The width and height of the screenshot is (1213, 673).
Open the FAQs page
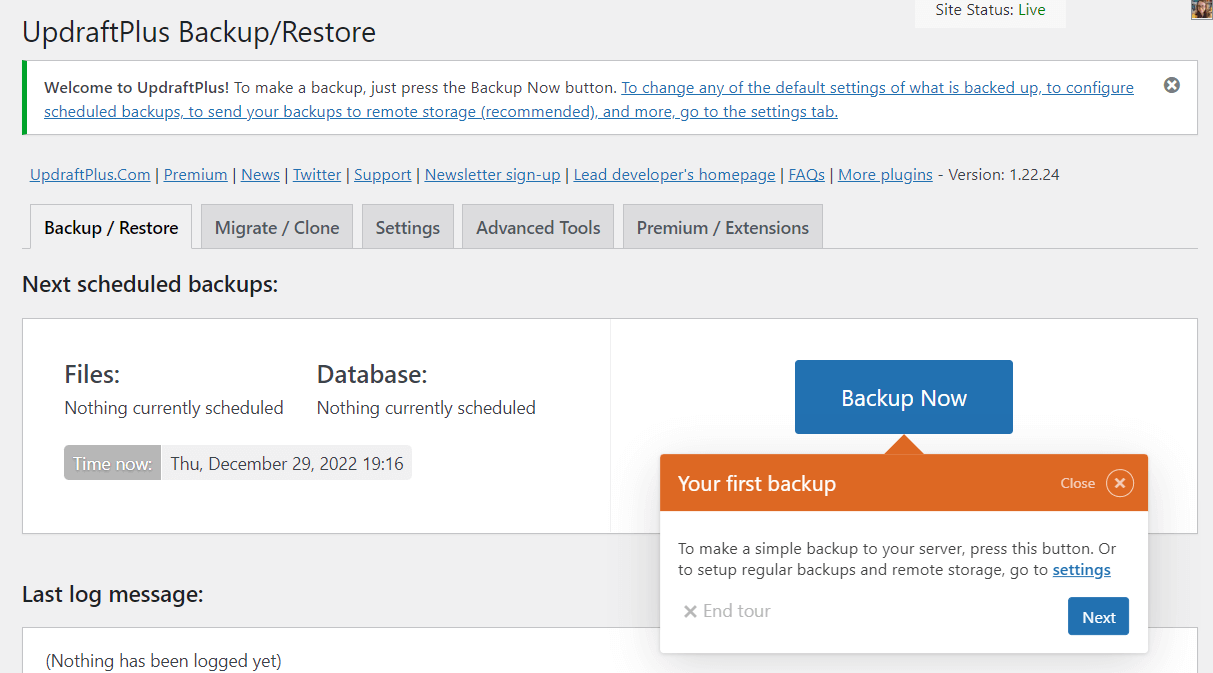click(806, 174)
